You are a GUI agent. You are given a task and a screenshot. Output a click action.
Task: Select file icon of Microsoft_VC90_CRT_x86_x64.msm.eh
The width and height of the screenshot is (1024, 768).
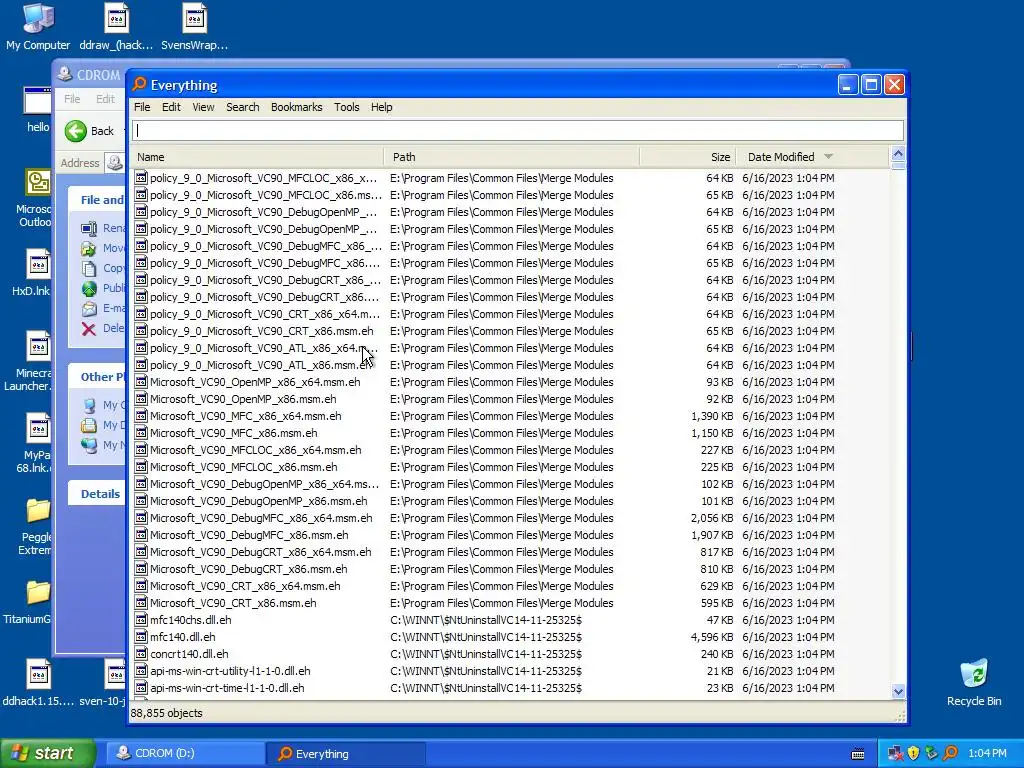click(141, 586)
